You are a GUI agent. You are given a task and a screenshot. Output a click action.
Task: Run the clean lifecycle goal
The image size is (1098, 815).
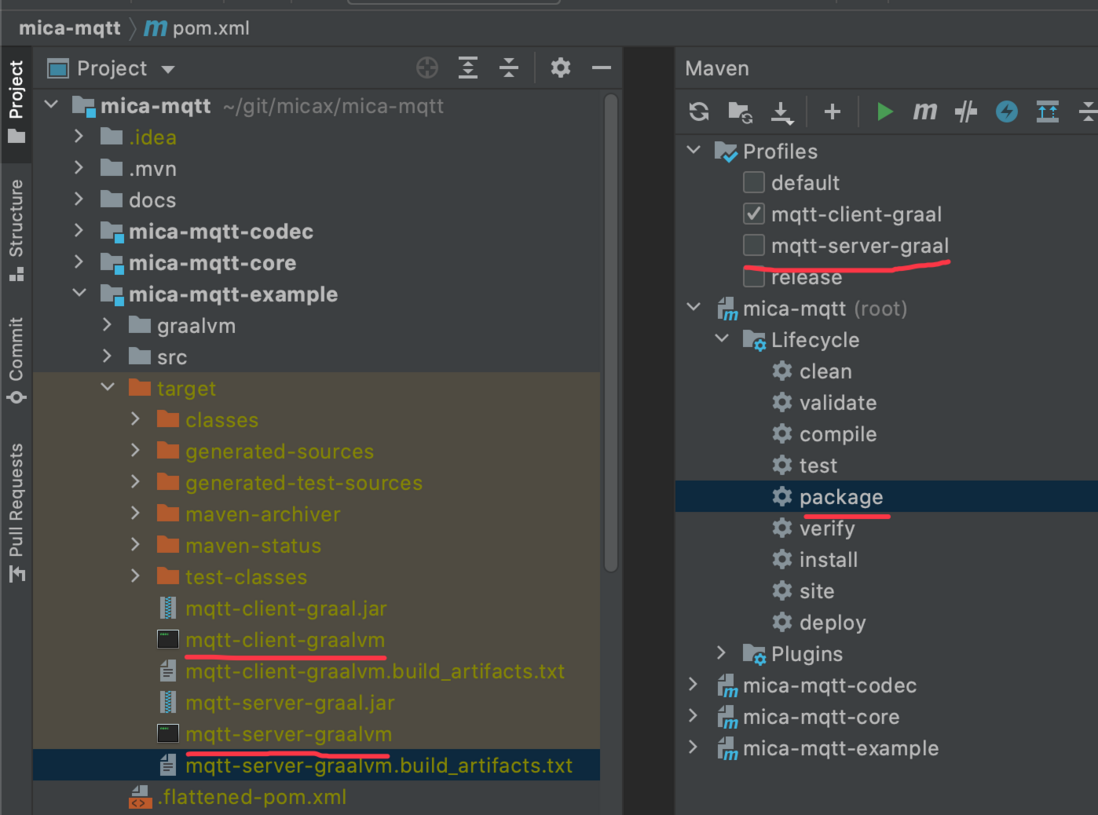826,371
